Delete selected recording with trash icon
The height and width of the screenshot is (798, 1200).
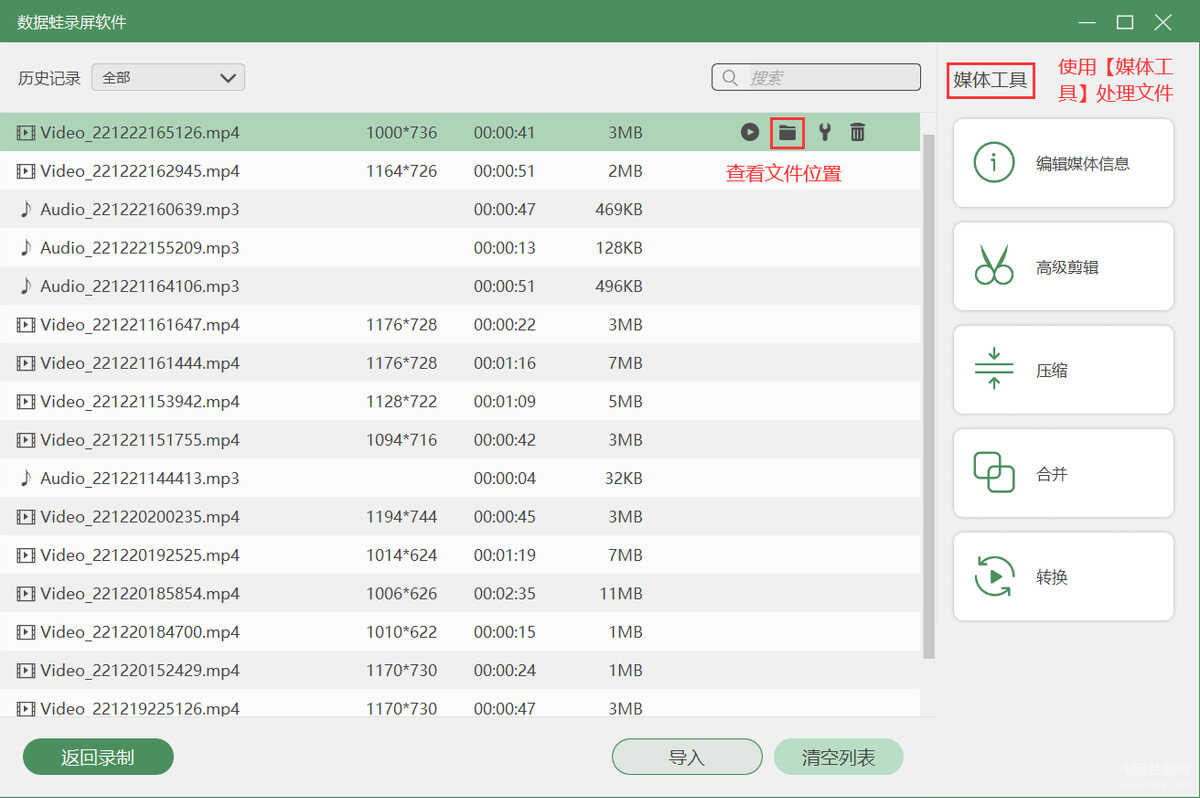(858, 132)
